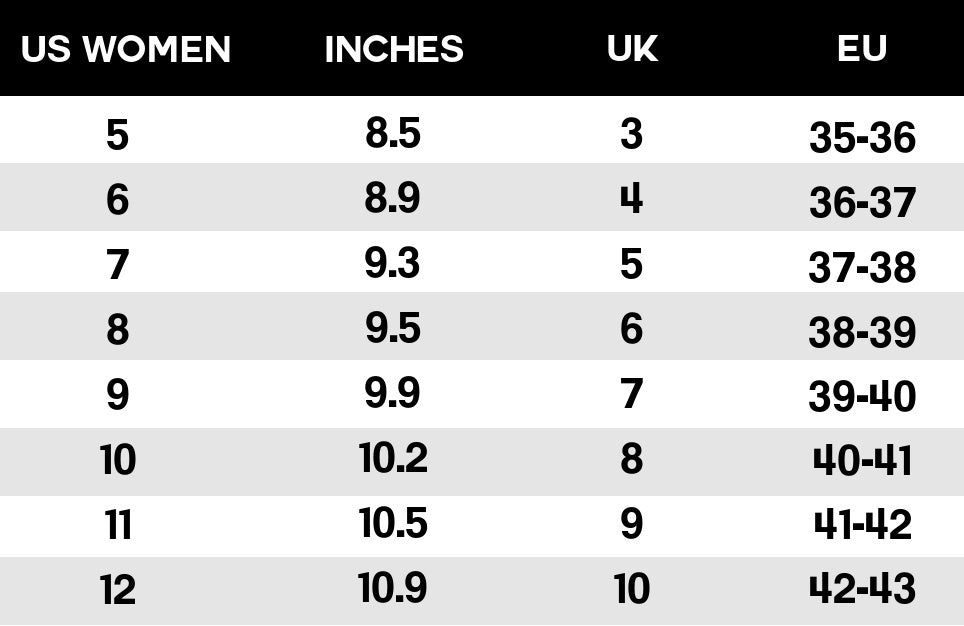Select US women size 9 cell

point(117,394)
